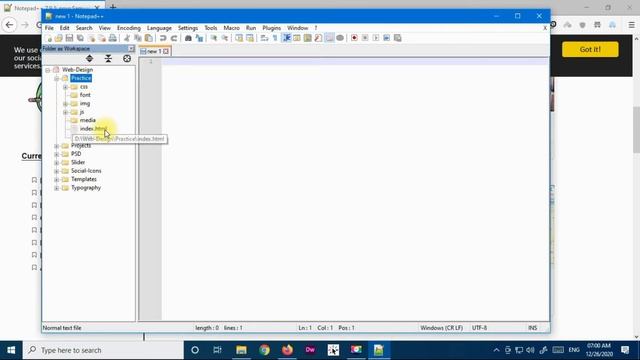Expand the js folder
This screenshot has width=640, height=360.
tap(65, 112)
